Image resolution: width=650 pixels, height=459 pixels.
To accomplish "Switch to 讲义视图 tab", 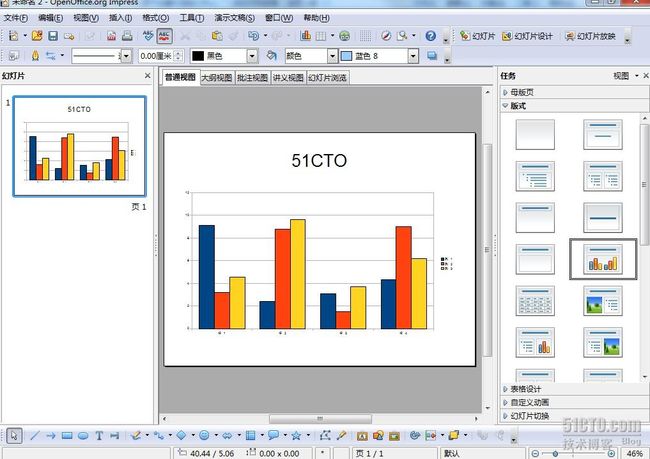I will (288, 78).
